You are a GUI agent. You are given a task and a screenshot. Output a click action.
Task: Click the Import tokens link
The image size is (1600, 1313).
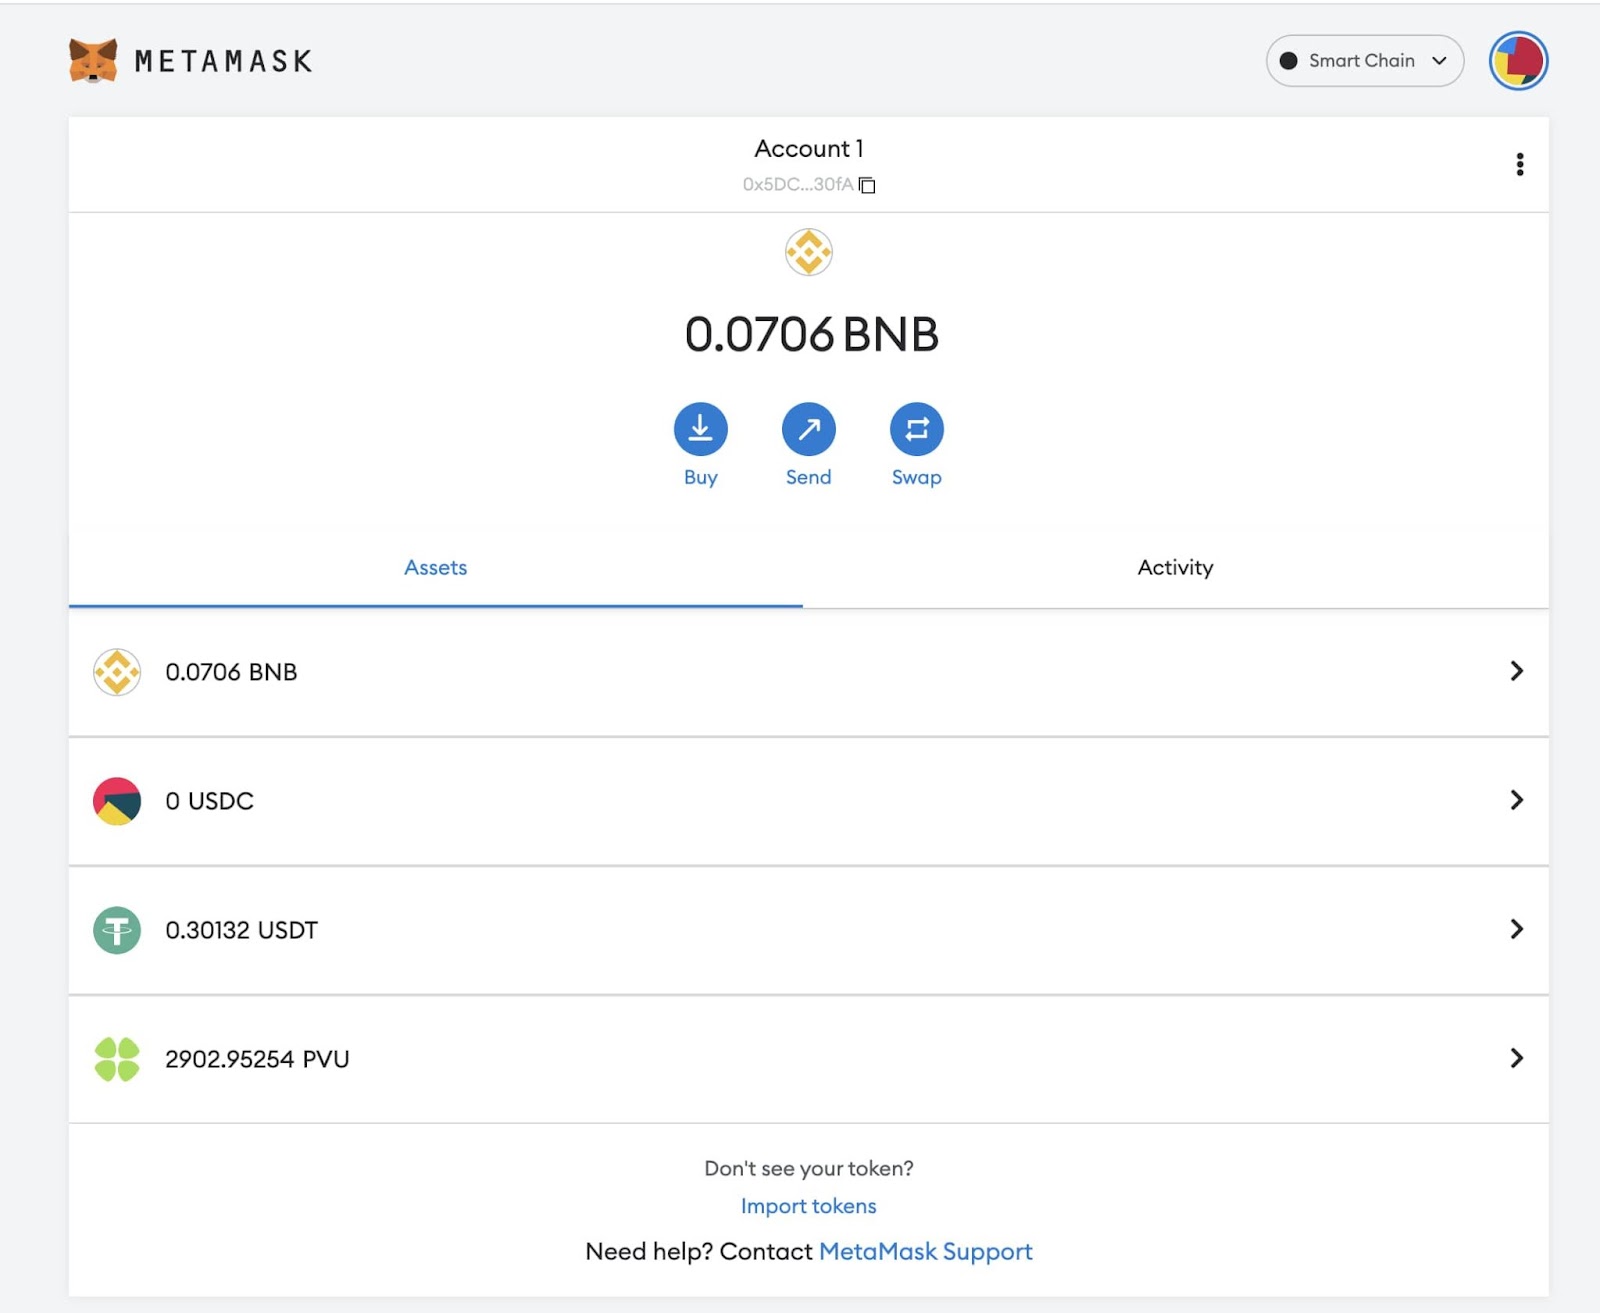point(808,1206)
